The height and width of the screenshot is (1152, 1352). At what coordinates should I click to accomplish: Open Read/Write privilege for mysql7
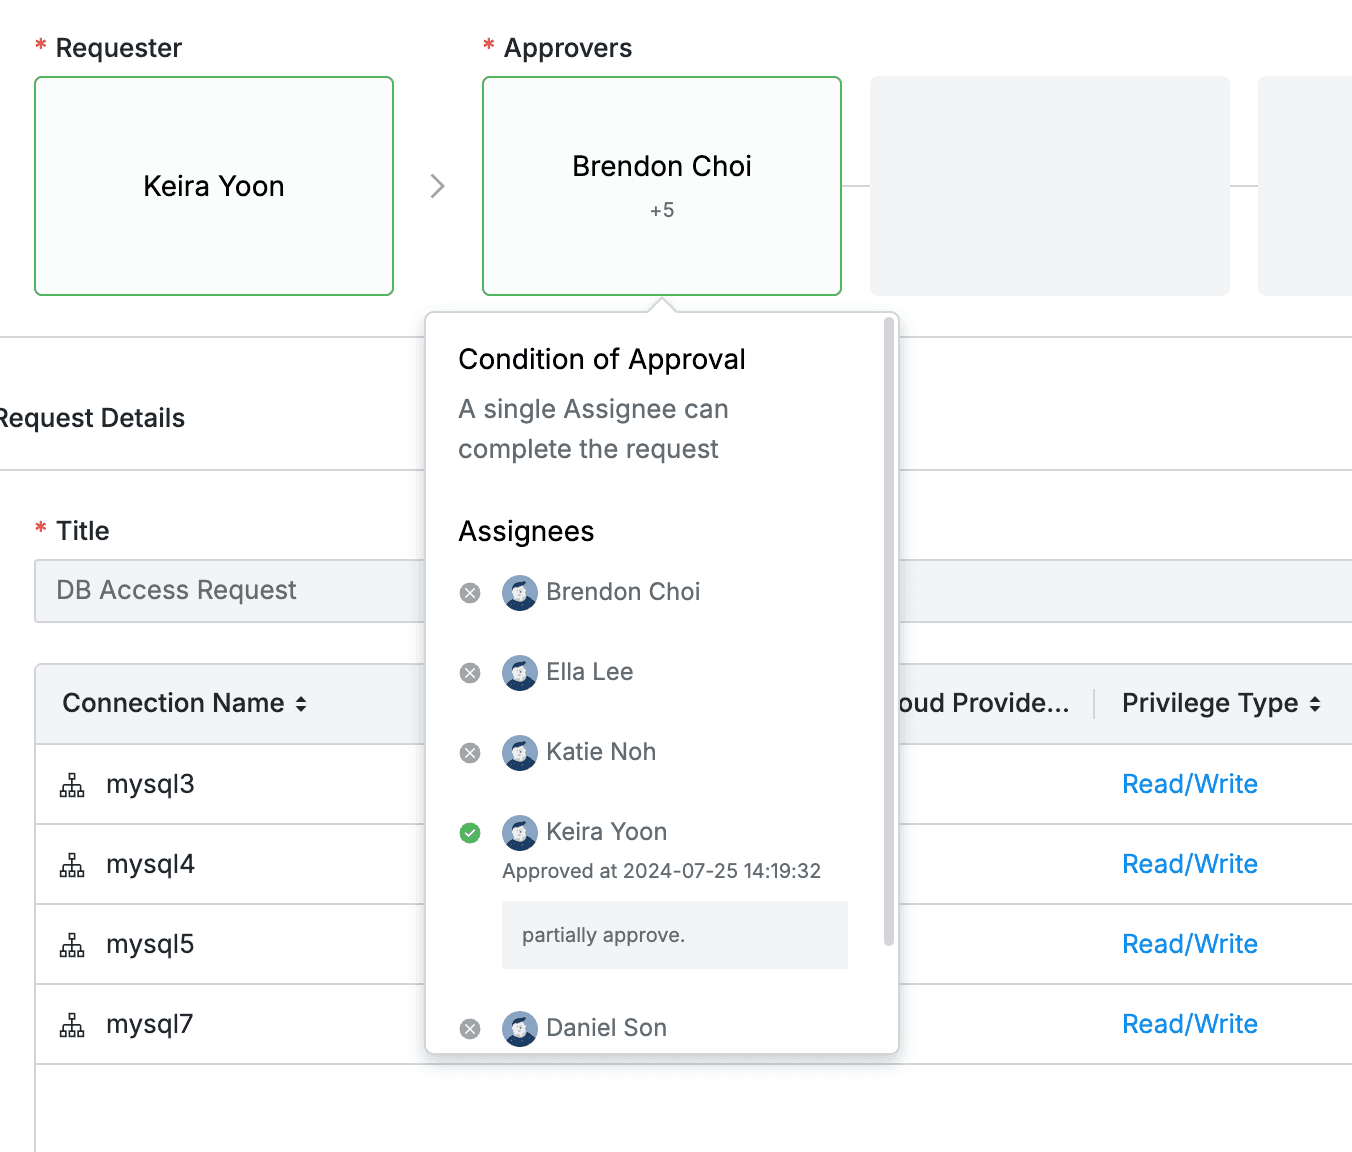(x=1190, y=1024)
